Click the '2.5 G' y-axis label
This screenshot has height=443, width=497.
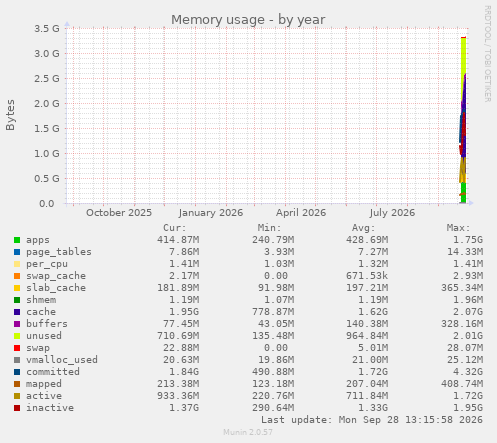click(x=47, y=78)
